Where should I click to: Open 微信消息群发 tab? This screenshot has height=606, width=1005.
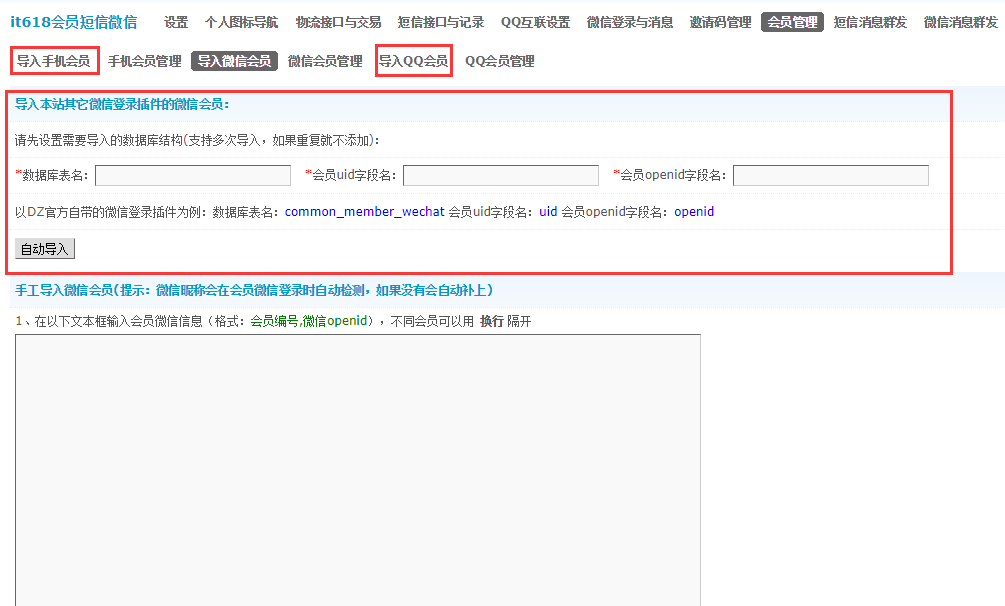pyautogui.click(x=960, y=22)
